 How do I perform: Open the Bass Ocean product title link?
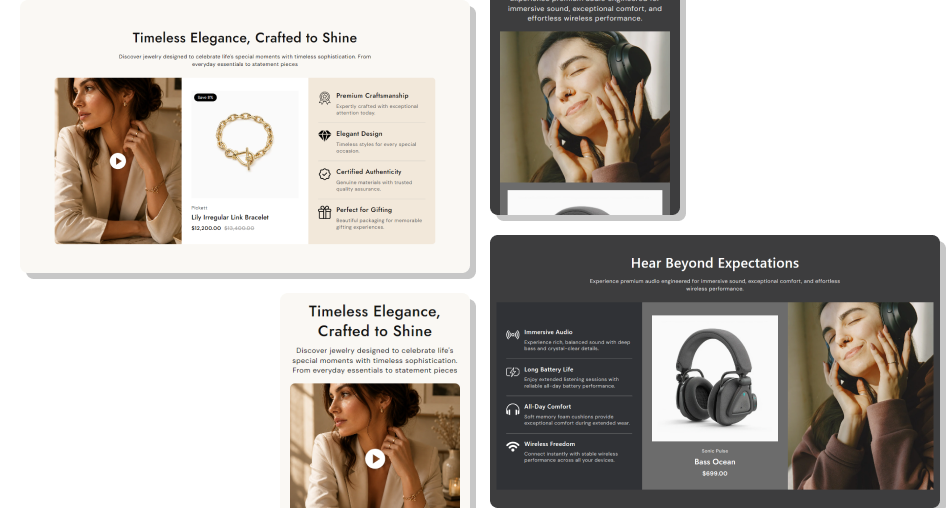[714, 462]
